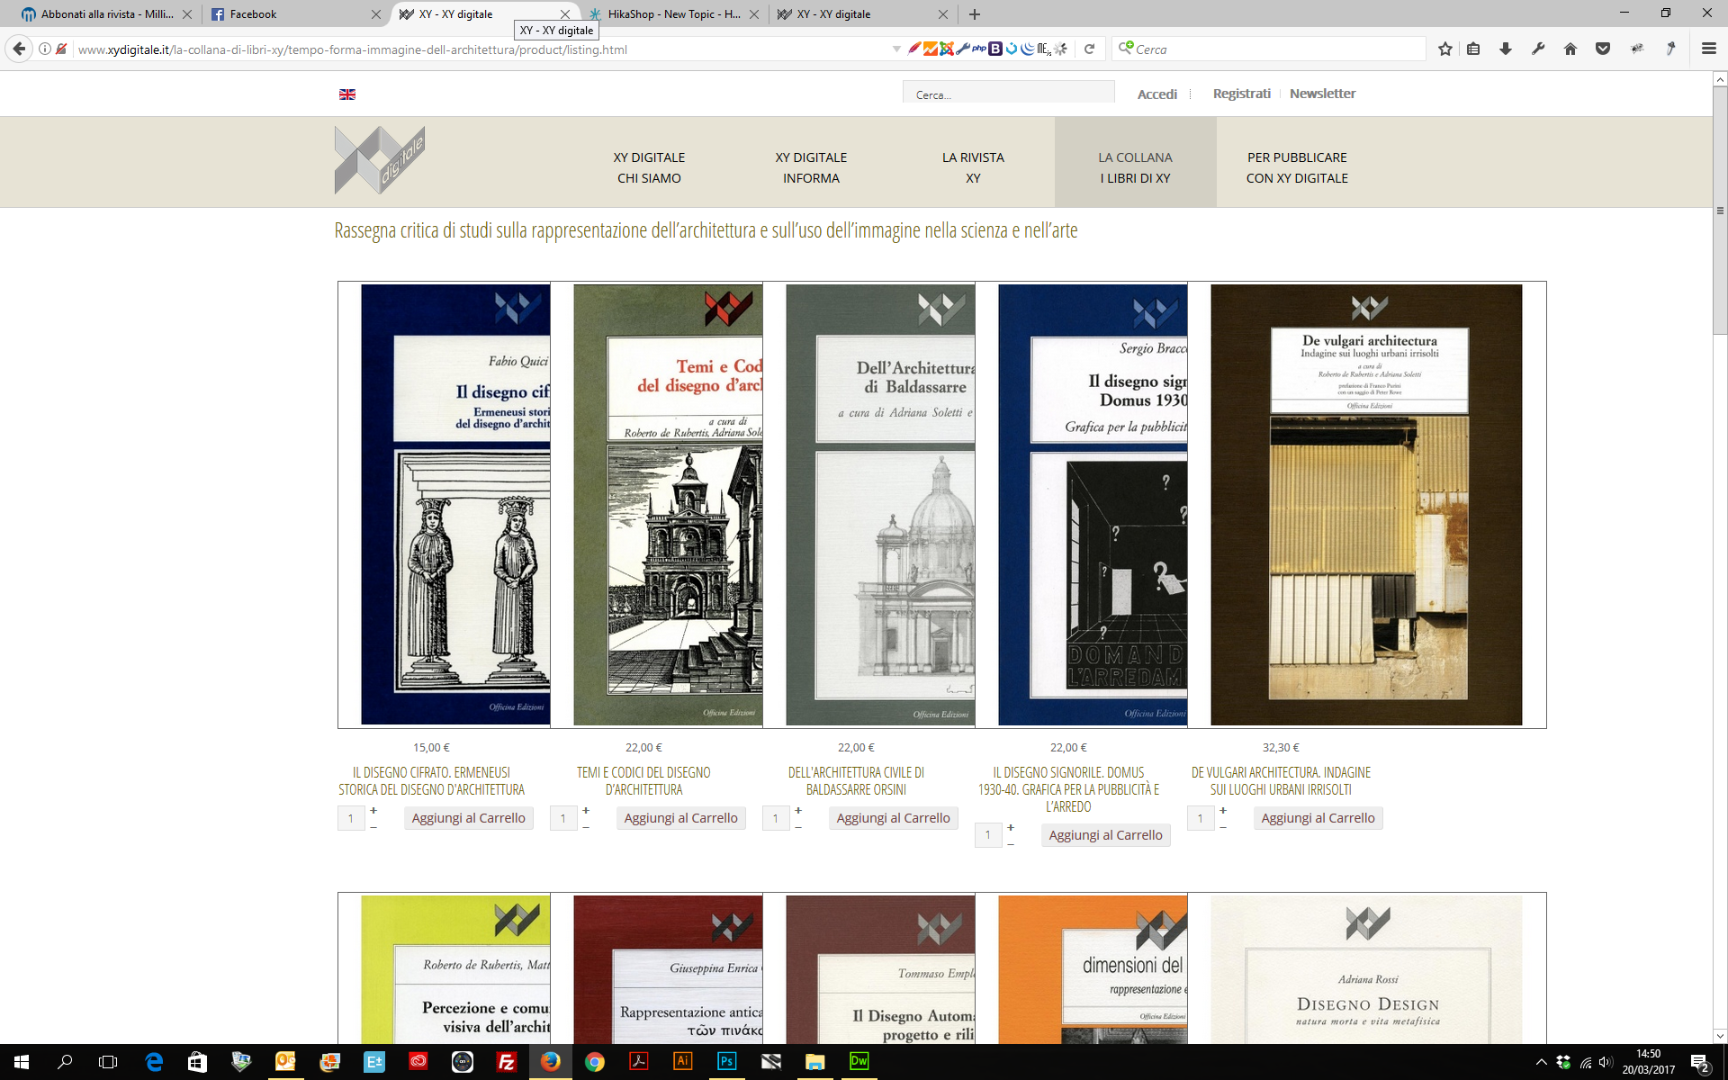Viewport: 1728px width, 1080px height.
Task: Click the quantity field for Il Disegno Signorile
Action: point(988,835)
